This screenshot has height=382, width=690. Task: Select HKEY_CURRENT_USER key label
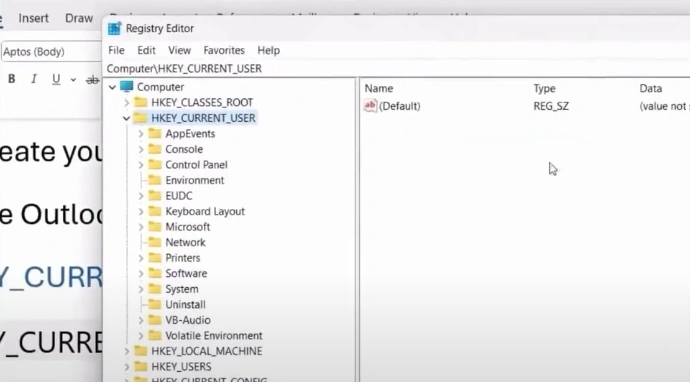click(x=203, y=118)
